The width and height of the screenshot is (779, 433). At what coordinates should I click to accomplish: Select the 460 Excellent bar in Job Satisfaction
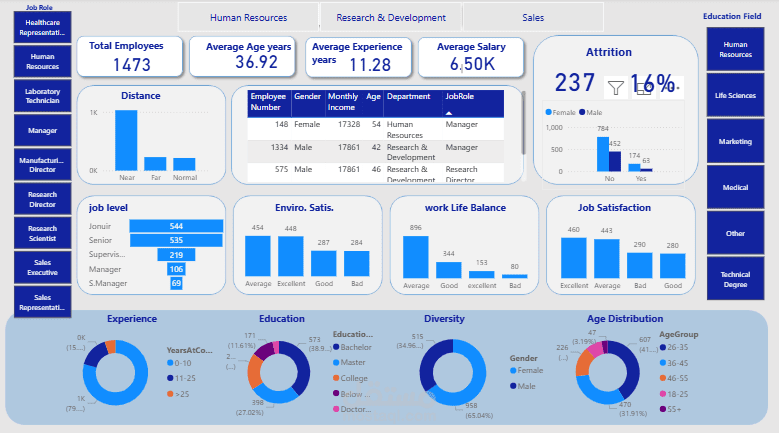pos(573,258)
